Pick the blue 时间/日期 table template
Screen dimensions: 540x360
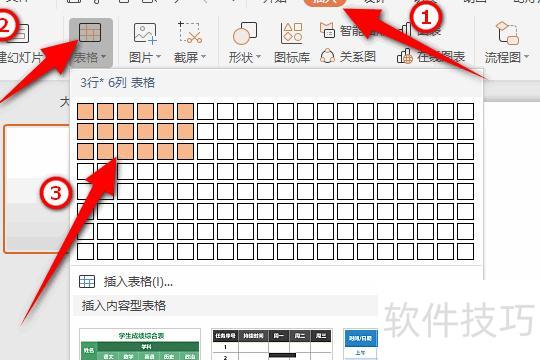pos(361,344)
